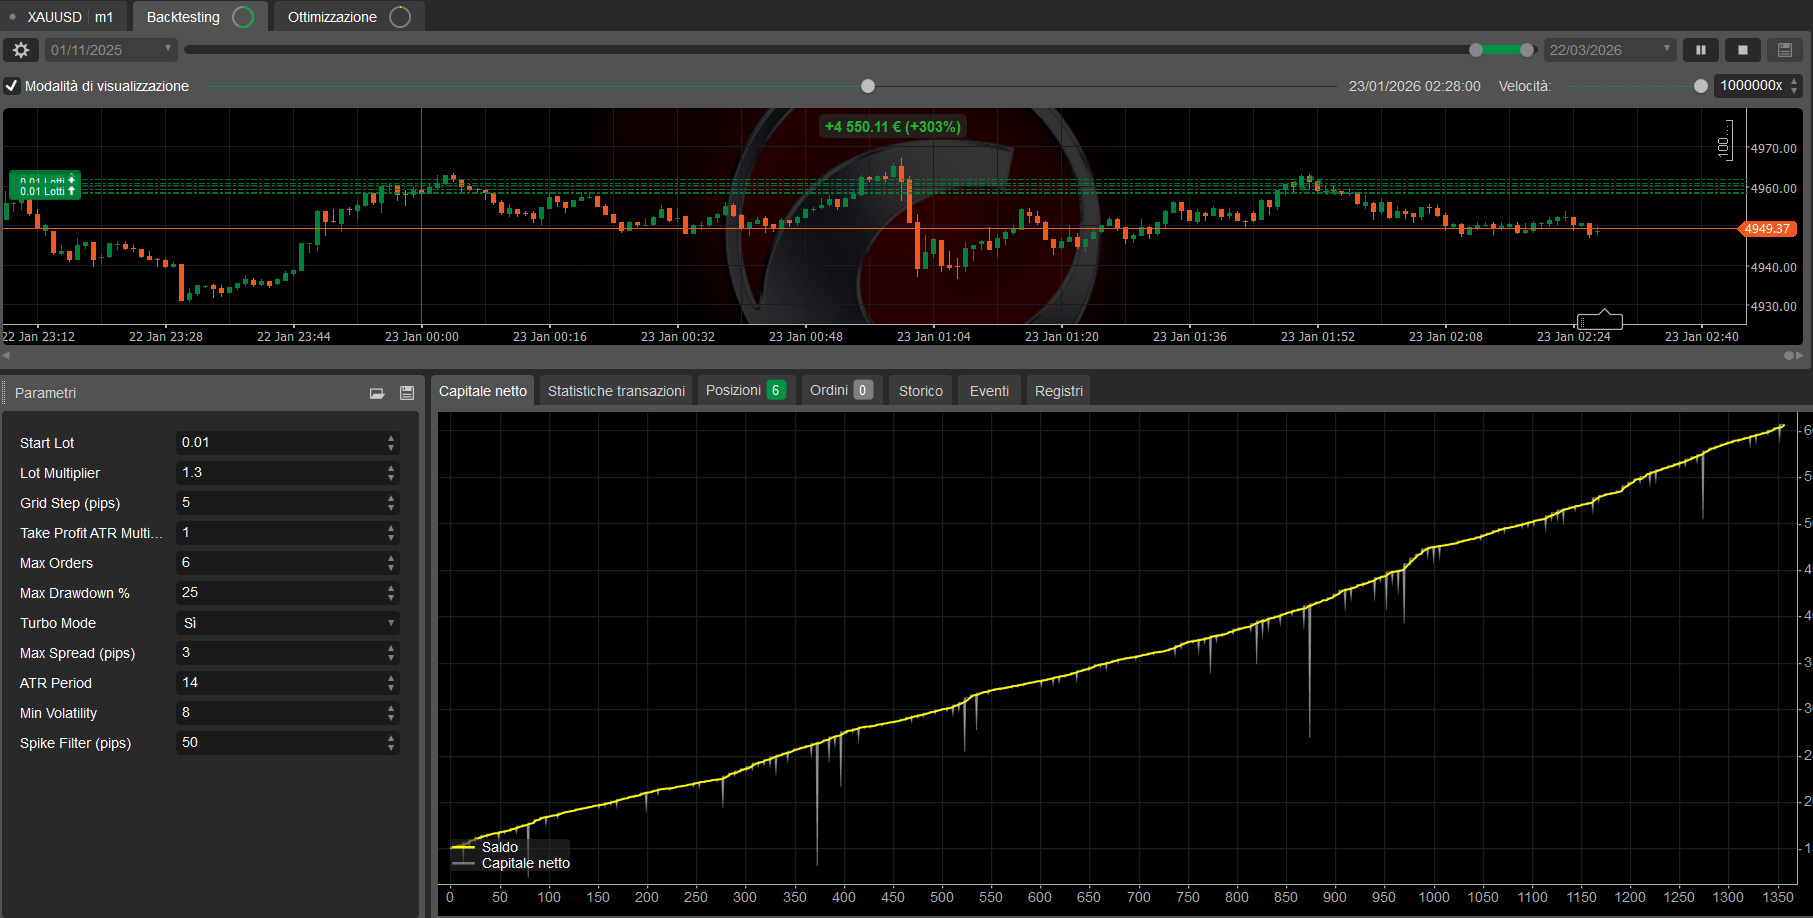This screenshot has height=918, width=1813.
Task: Save parameters with Parametri floppy icon
Action: 407,393
